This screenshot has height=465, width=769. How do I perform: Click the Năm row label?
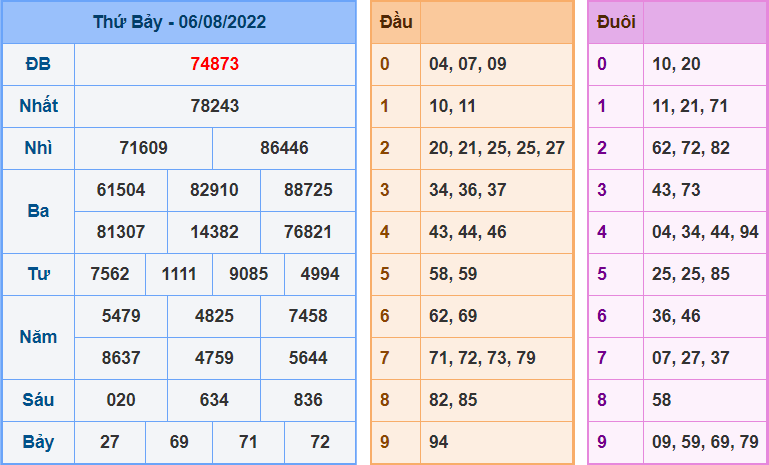[38, 337]
